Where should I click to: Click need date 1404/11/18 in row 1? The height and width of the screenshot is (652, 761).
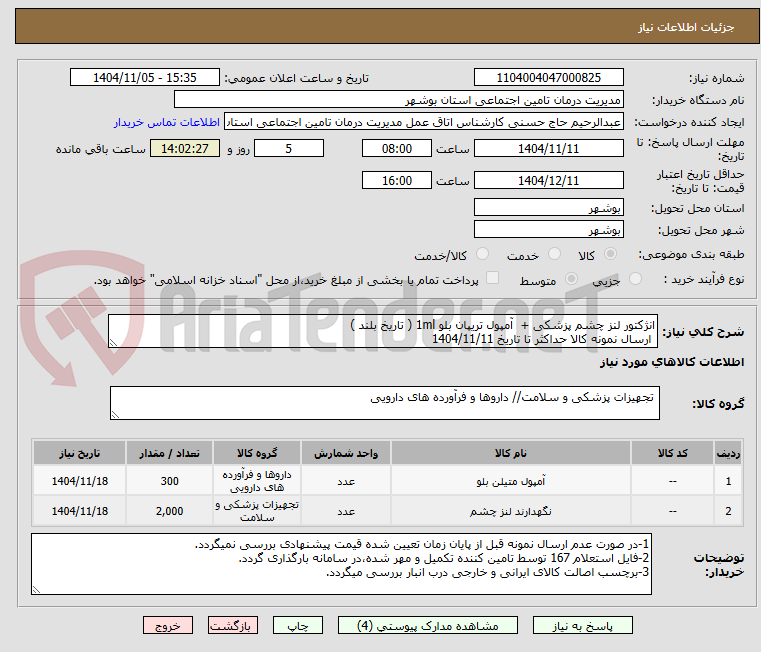pyautogui.click(x=80, y=481)
